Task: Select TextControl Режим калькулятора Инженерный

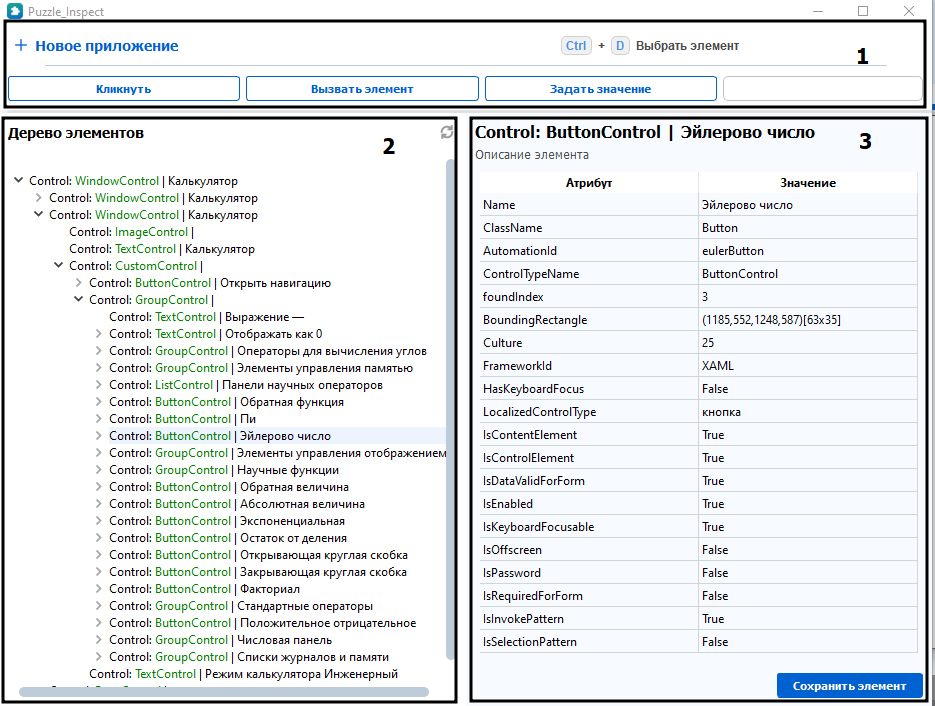Action: pos(243,674)
